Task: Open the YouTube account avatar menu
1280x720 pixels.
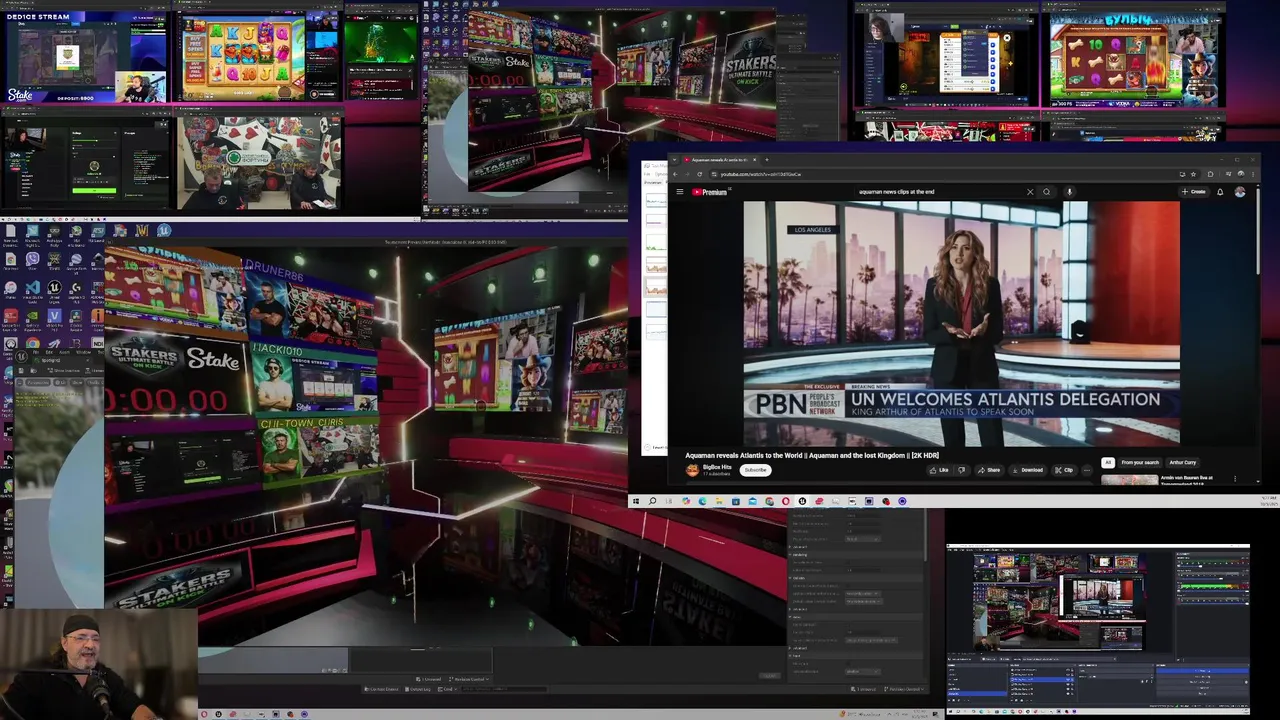Action: [1240, 192]
